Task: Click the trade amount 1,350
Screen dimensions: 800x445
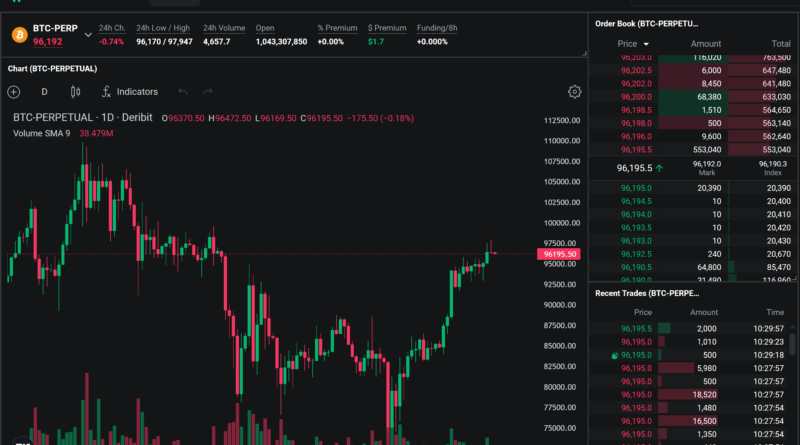Action: tap(707, 435)
